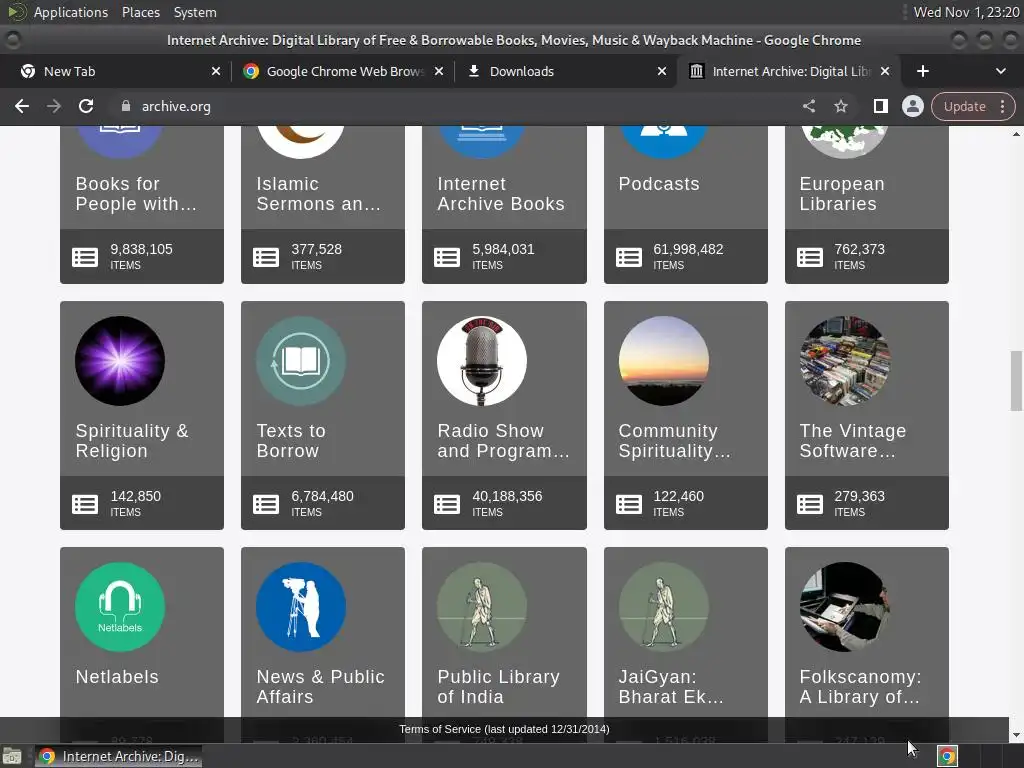
Task: View site security lock icon
Action: click(x=126, y=106)
